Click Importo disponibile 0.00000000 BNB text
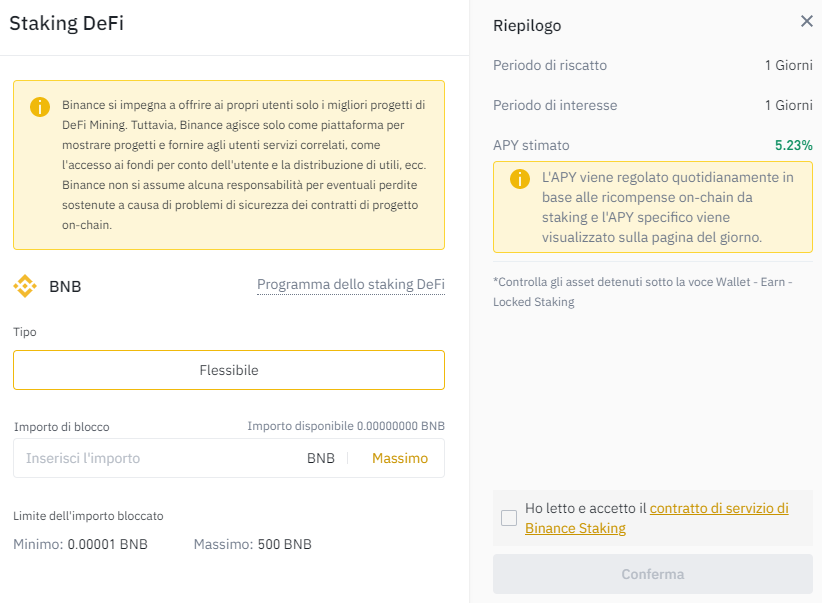Screen dimensions: 822x603 coord(346,426)
